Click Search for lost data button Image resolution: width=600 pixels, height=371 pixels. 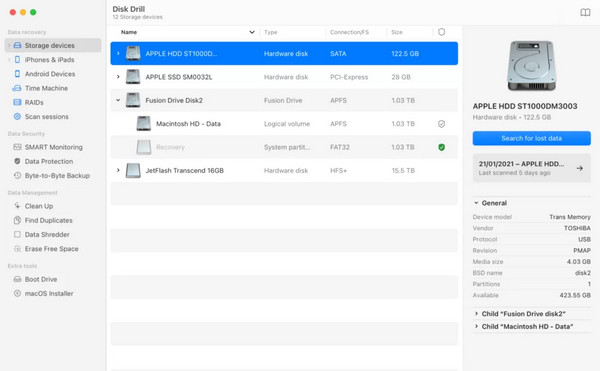[532, 138]
